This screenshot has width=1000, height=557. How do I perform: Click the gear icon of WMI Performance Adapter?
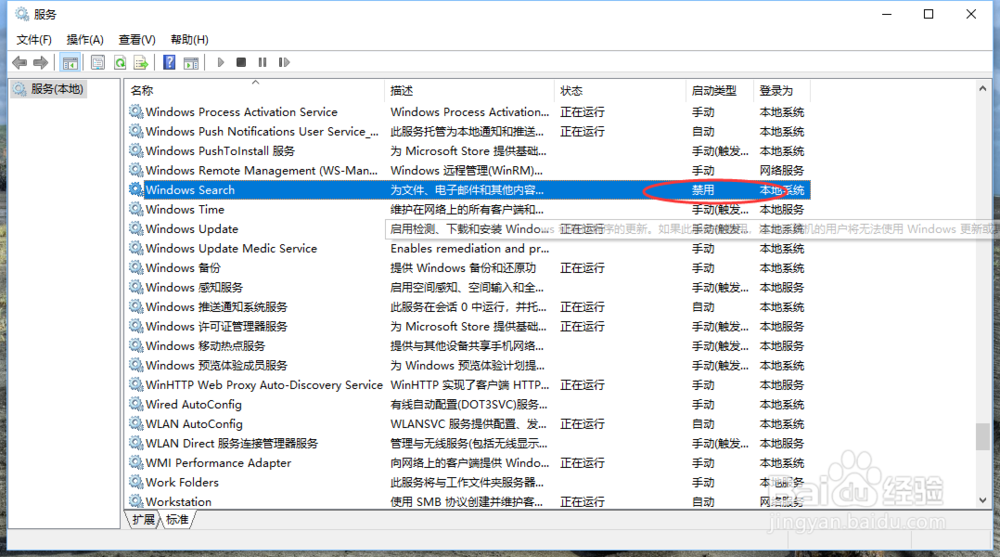135,462
